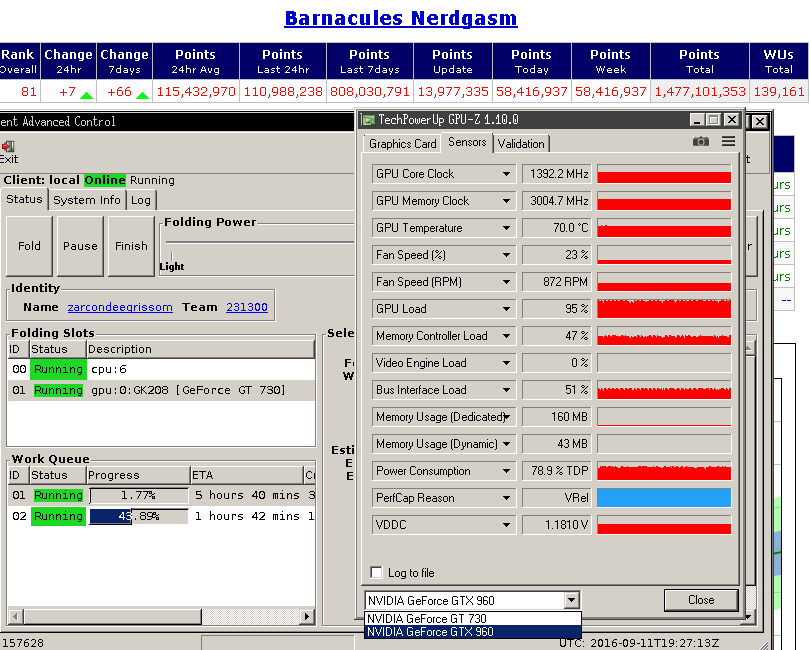Select folding slot 00 cpu:6 row
The height and width of the screenshot is (650, 810).
[x=161, y=369]
